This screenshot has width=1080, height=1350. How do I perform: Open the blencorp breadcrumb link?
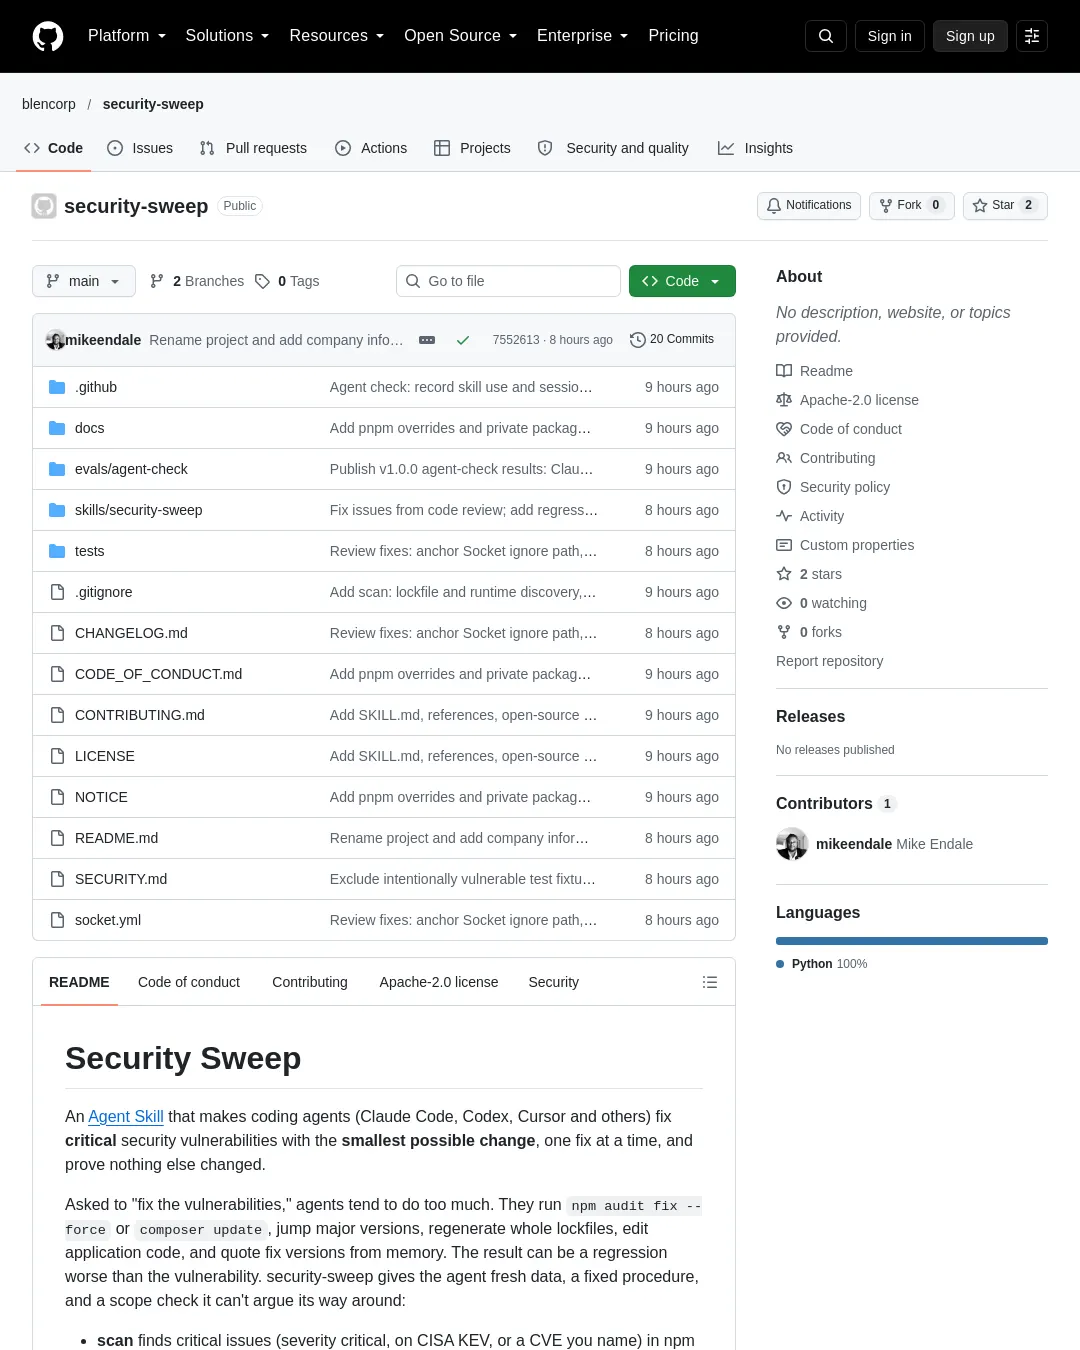[49, 104]
